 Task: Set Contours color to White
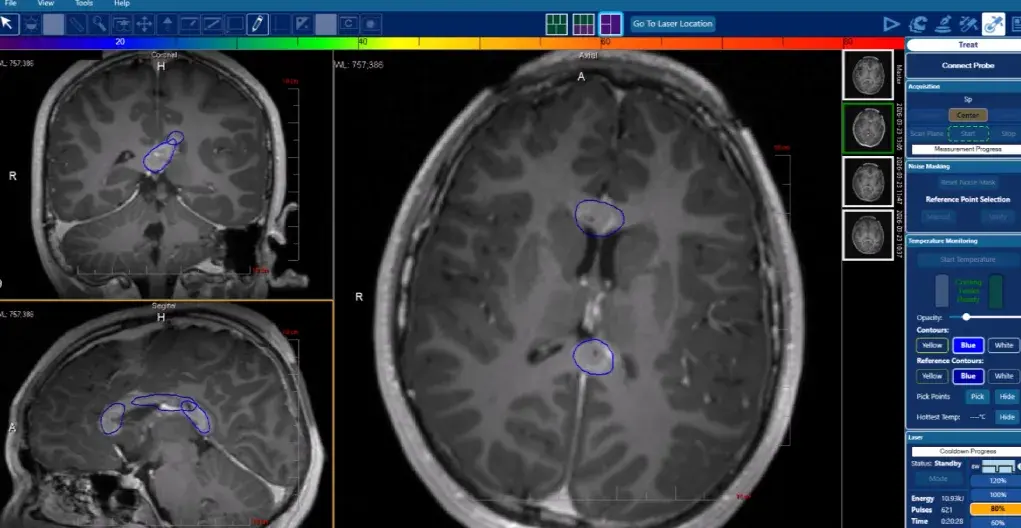coord(1003,346)
